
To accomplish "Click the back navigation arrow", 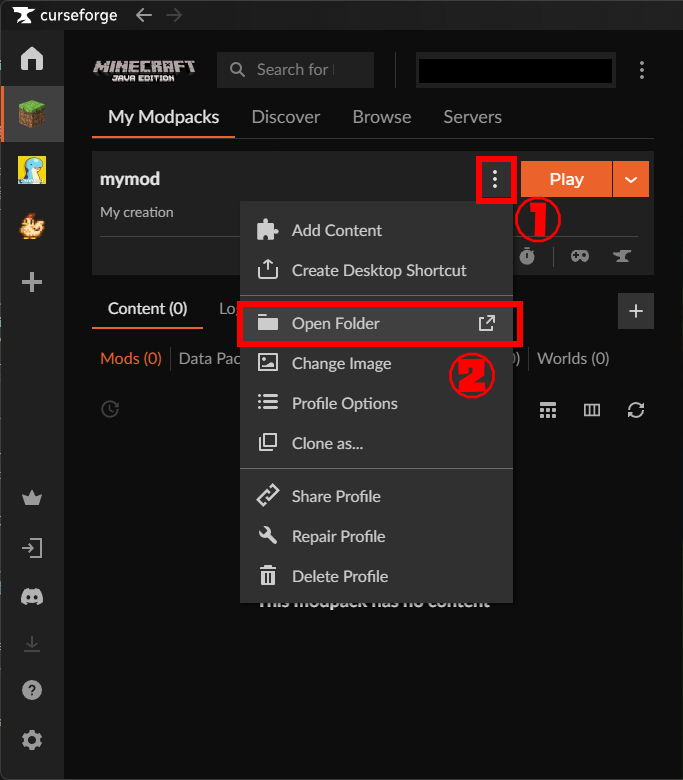I will pos(144,15).
